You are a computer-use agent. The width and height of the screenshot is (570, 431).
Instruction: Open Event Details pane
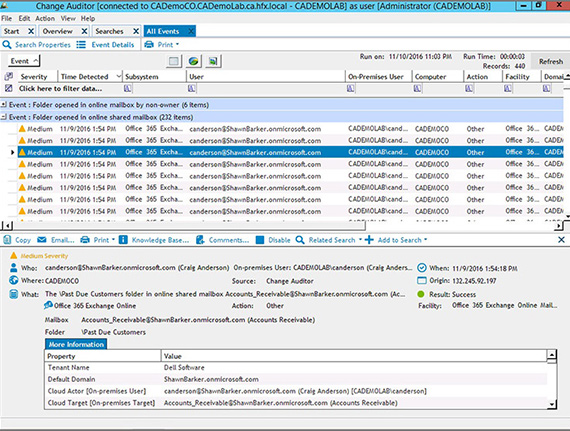tap(105, 45)
